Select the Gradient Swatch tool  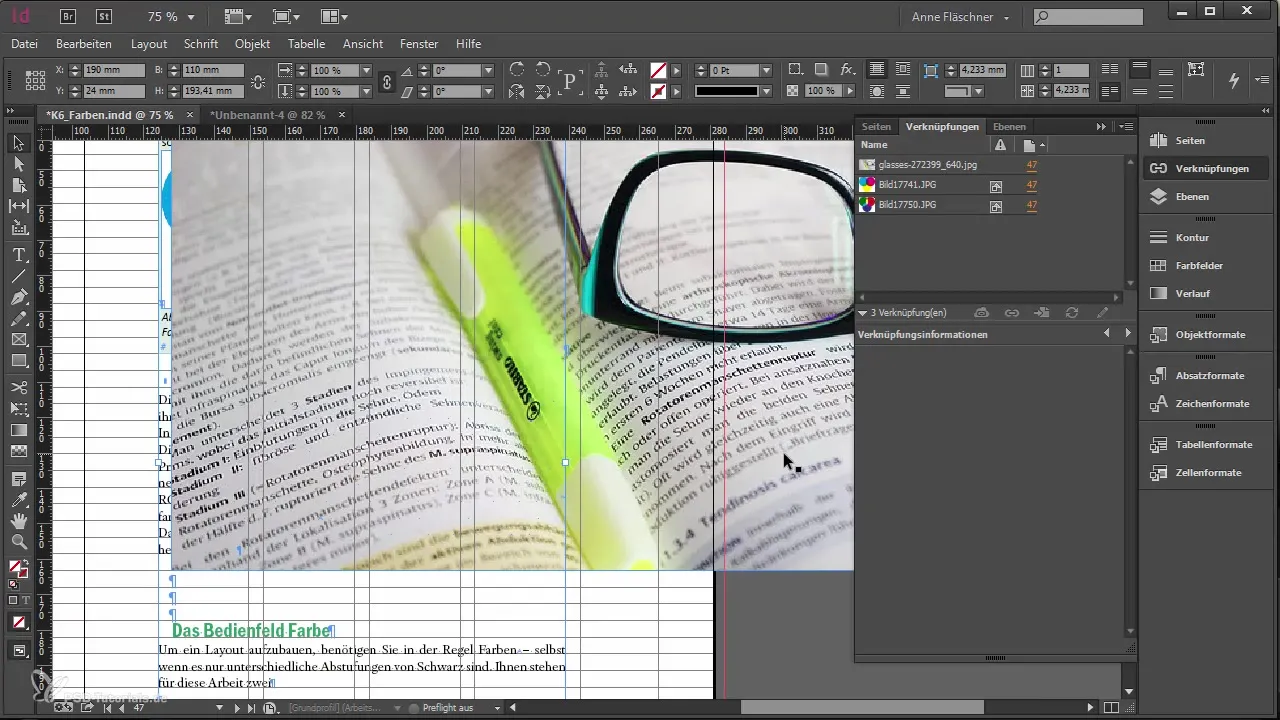click(x=18, y=430)
